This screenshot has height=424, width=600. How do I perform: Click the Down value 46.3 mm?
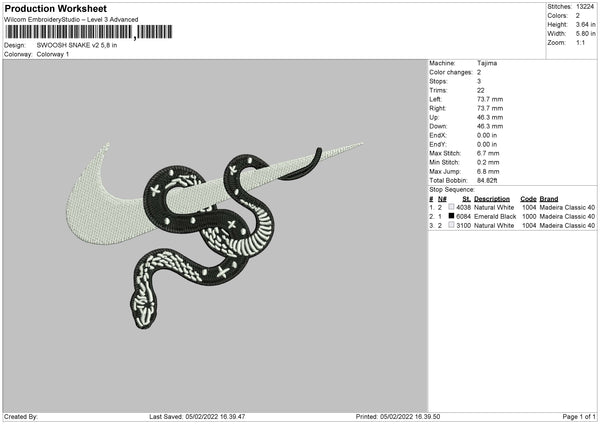pyautogui.click(x=490, y=126)
